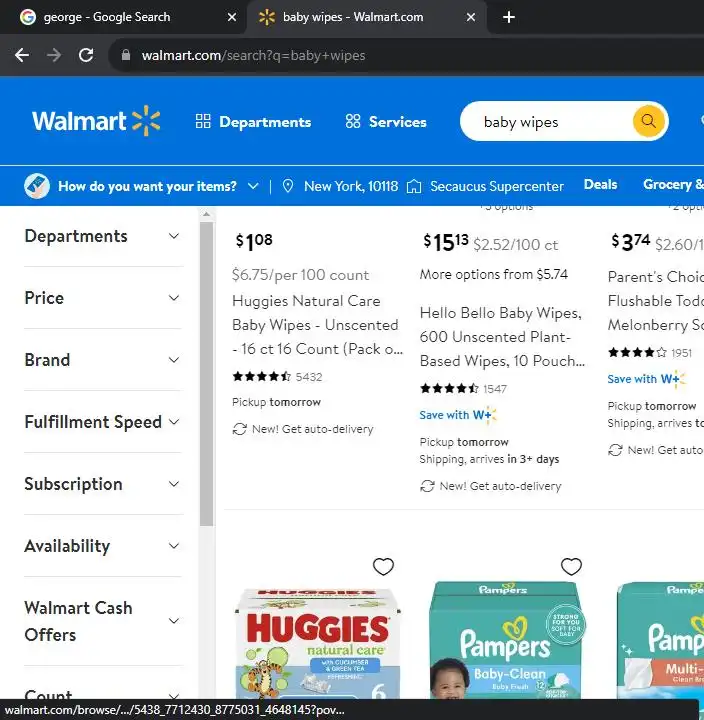
Task: Favorite the Pampers Baby-Clean product
Action: click(x=571, y=567)
